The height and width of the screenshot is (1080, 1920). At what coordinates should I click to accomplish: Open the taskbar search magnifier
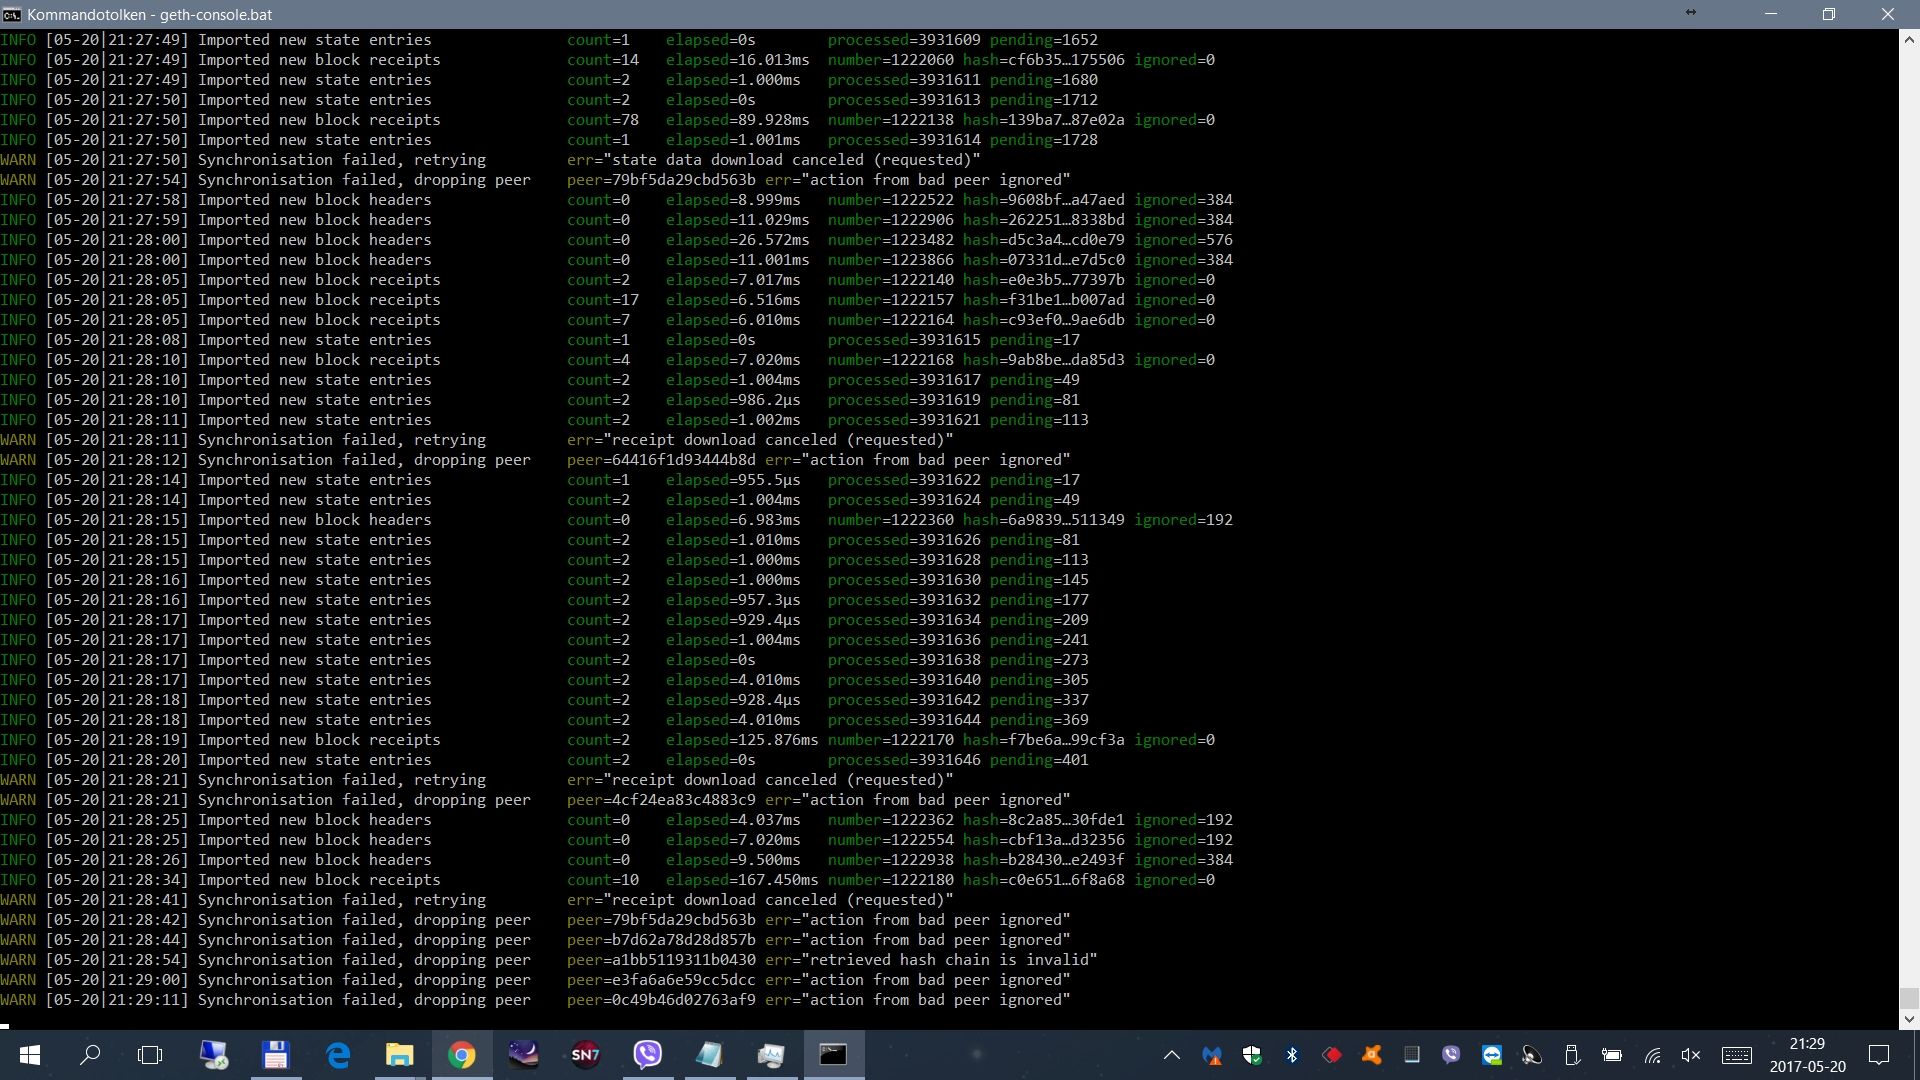(90, 1055)
